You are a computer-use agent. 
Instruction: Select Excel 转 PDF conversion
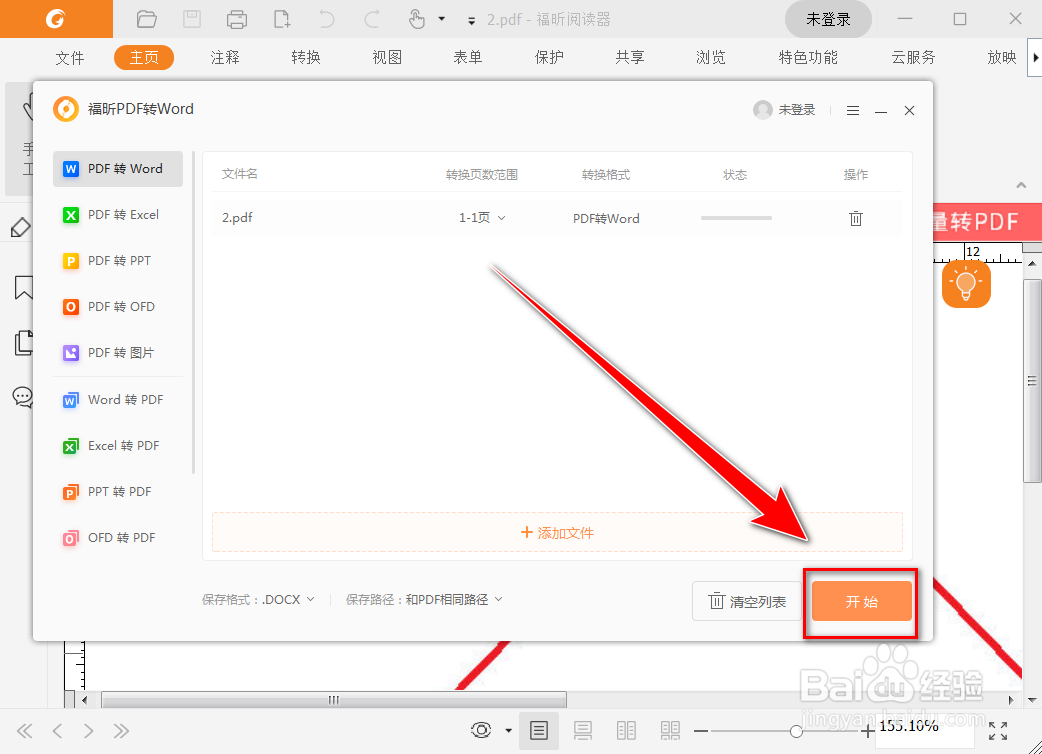pyautogui.click(x=118, y=446)
